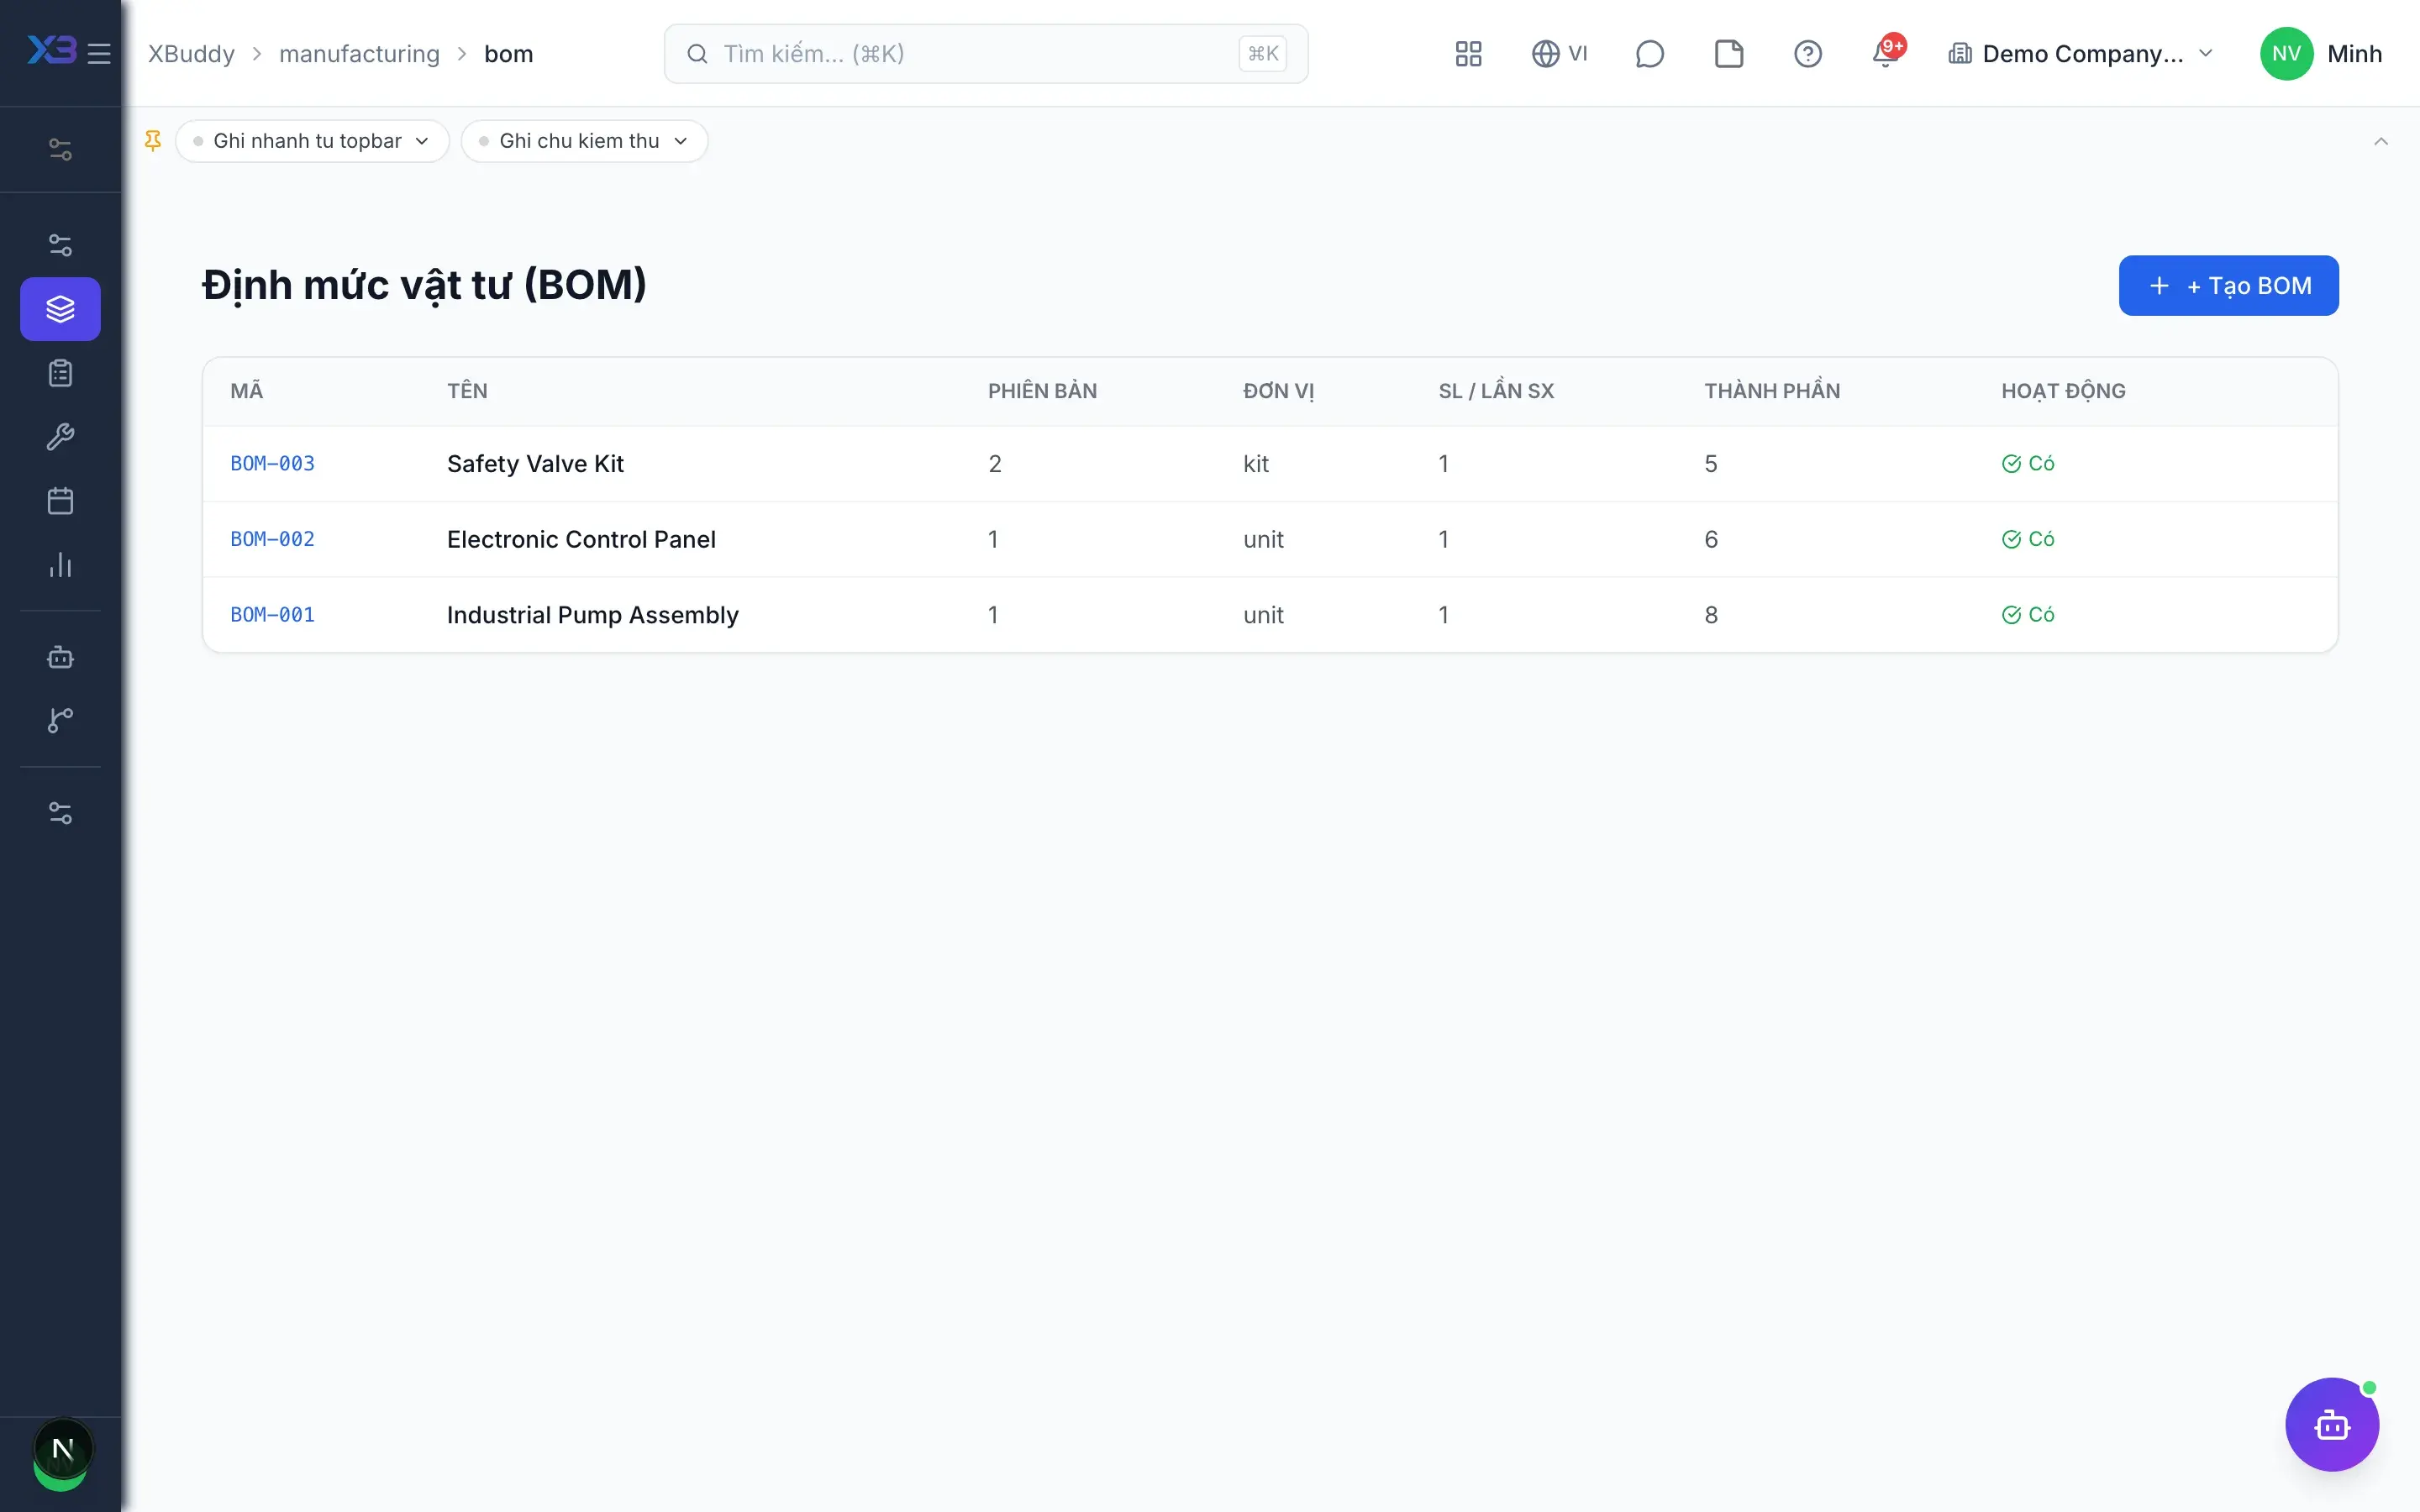Expand the 'Ghi chu kiem thu' dropdown
The height and width of the screenshot is (1512, 2420).
(x=585, y=141)
